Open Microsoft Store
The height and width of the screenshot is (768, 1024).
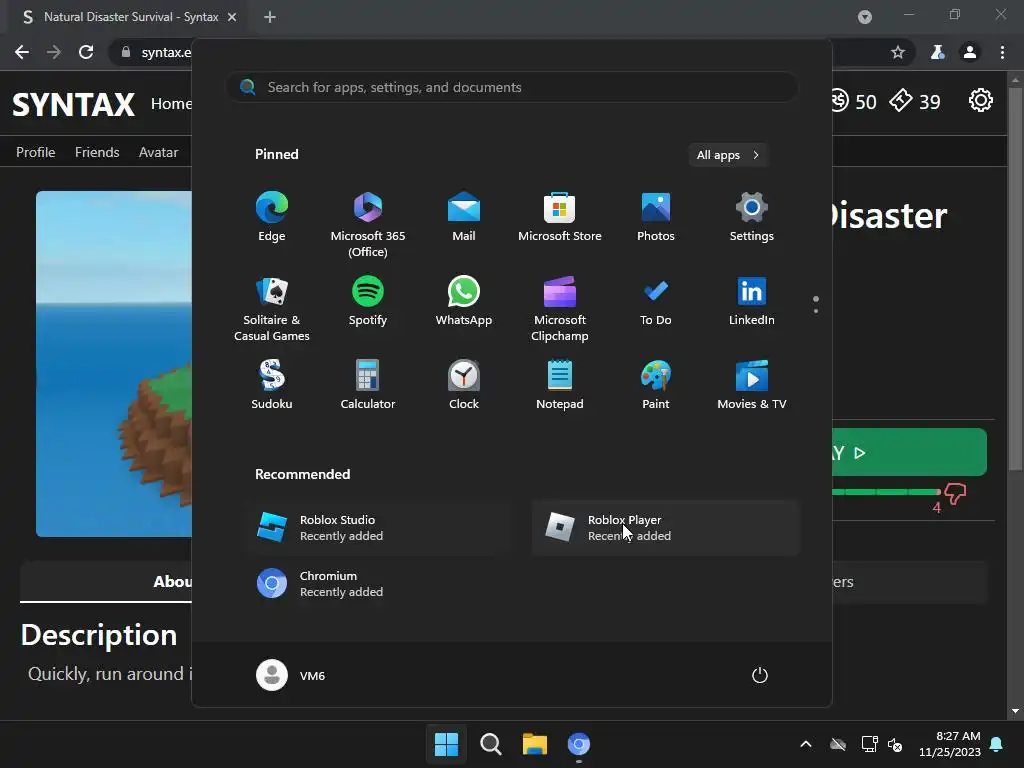[560, 217]
